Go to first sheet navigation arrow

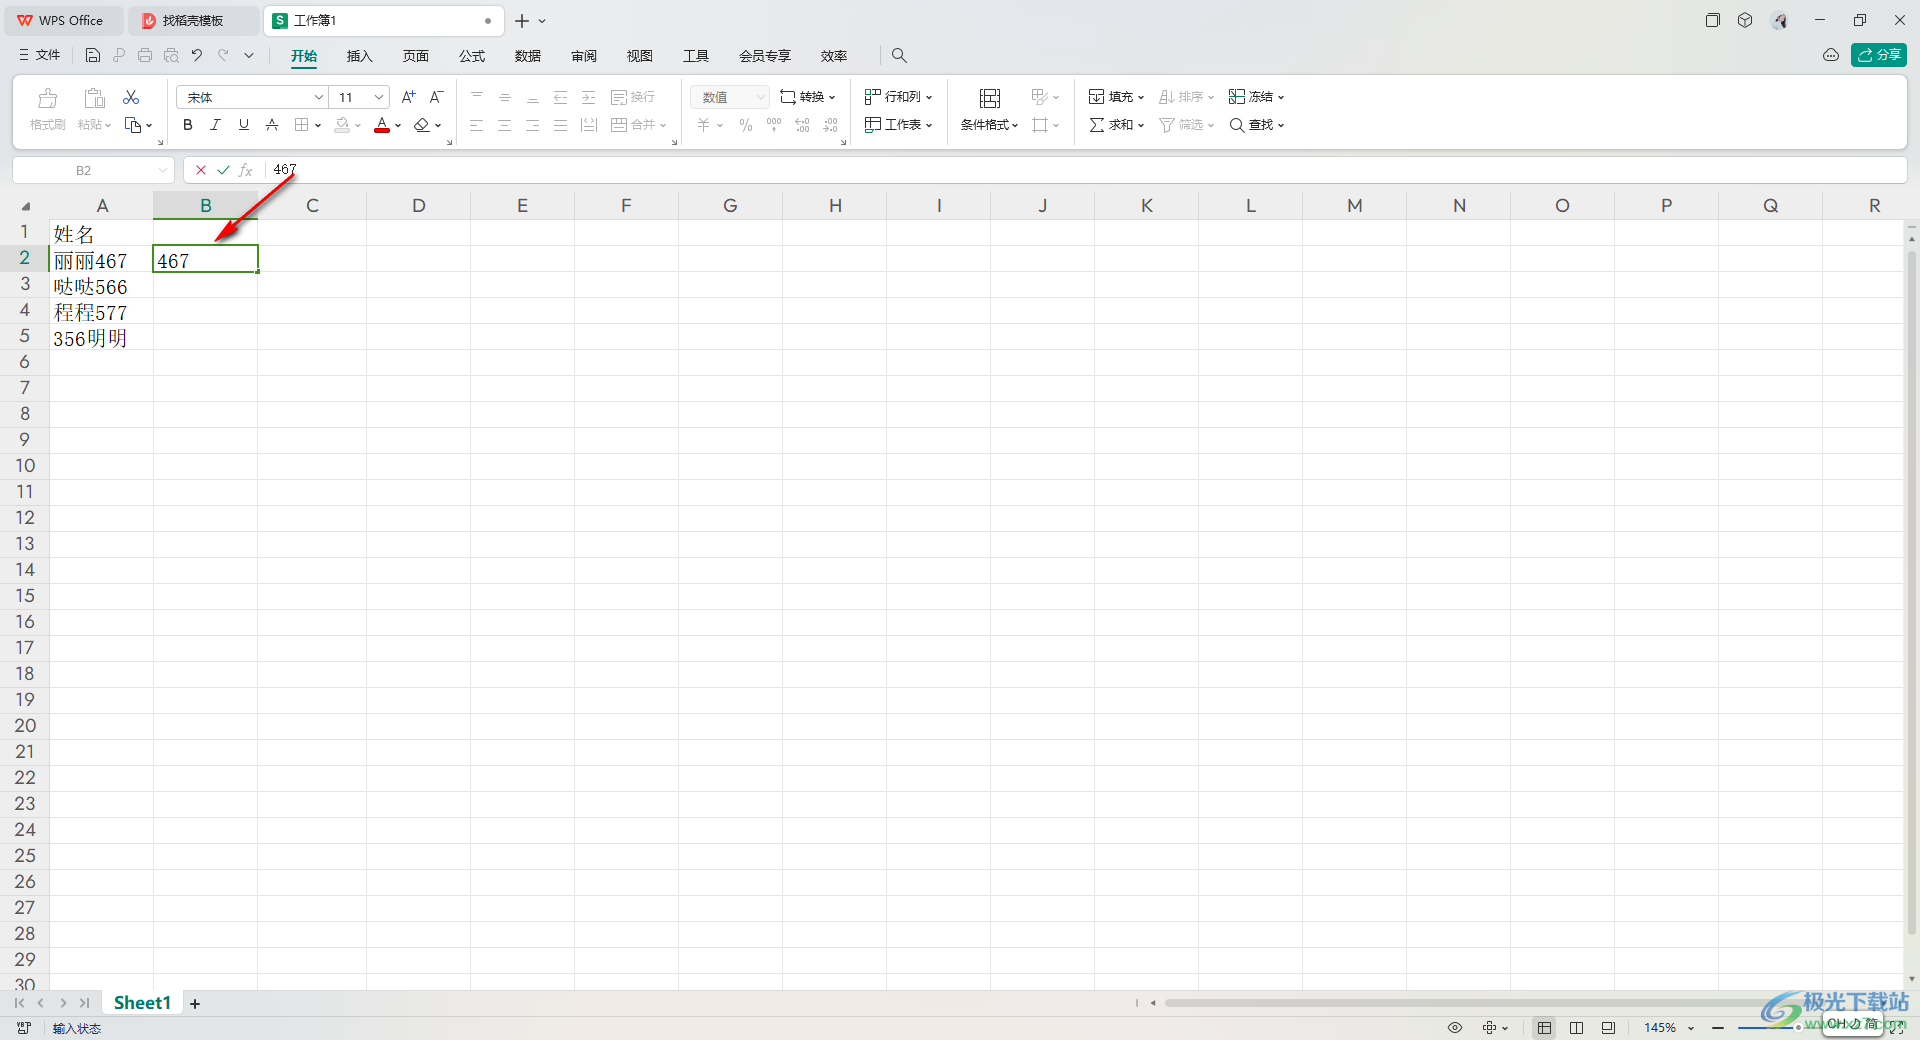19,1003
